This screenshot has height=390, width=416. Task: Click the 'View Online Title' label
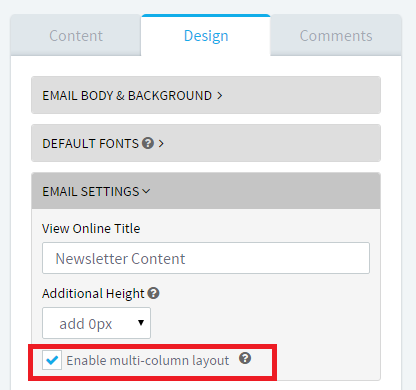91,228
